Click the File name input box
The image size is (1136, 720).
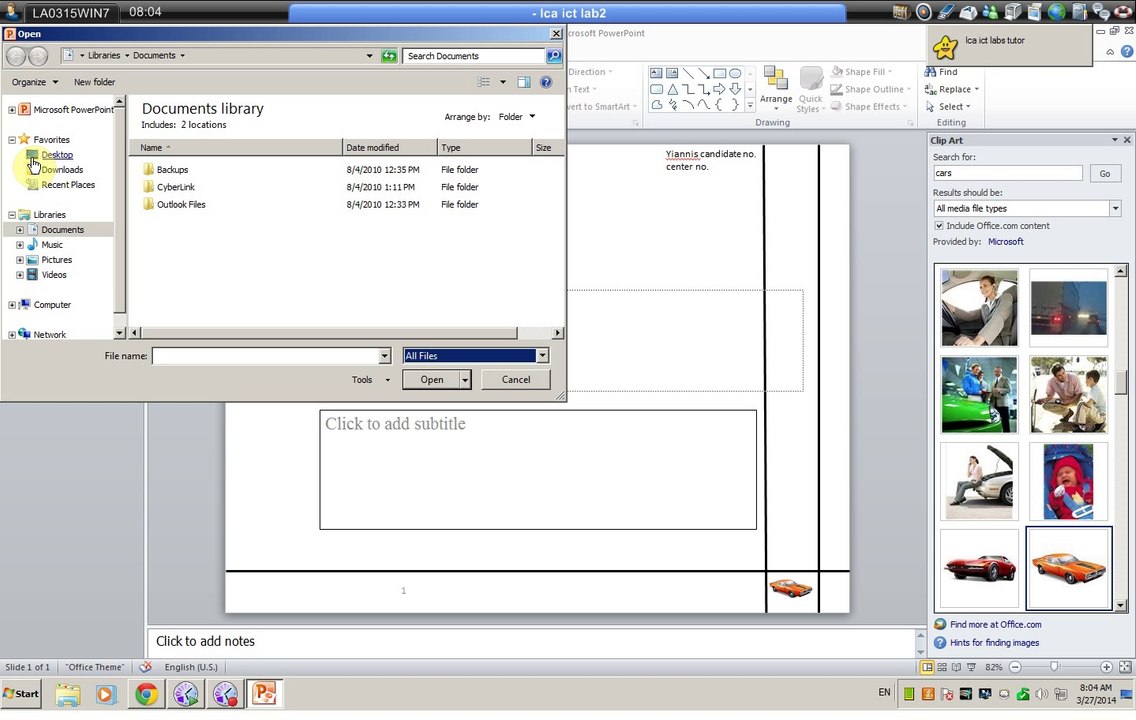coord(266,356)
